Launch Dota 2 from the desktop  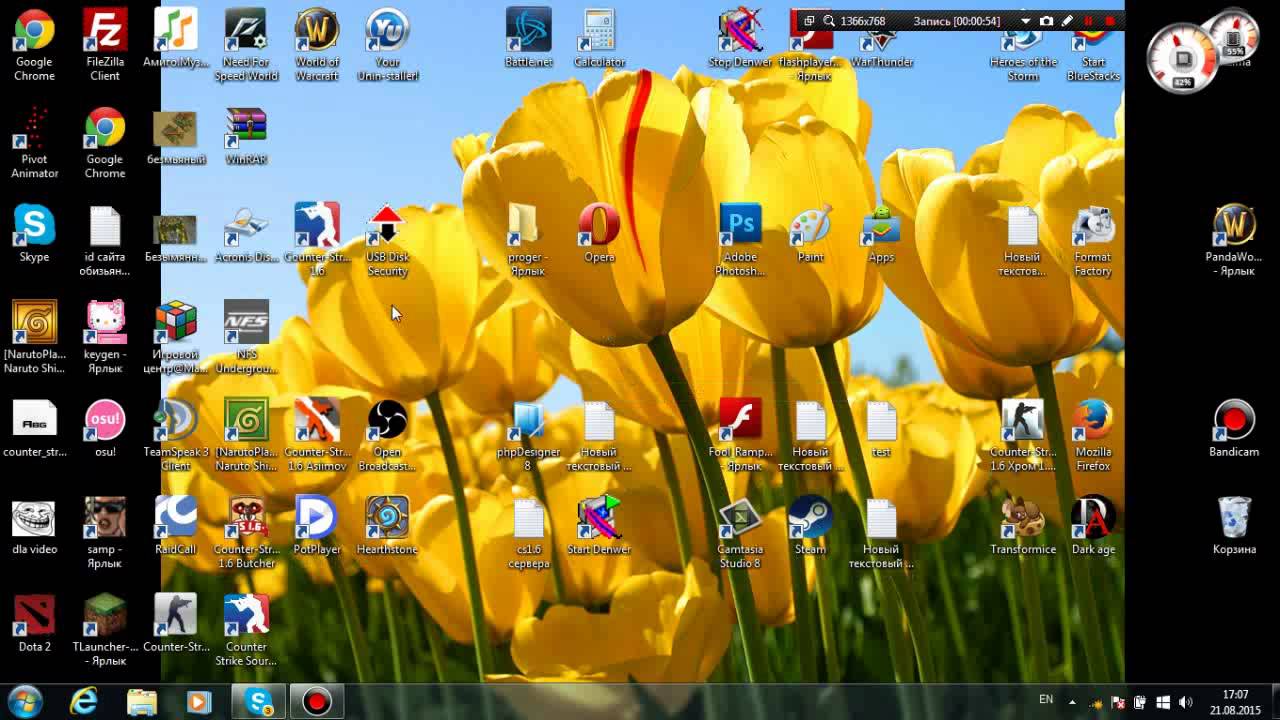(x=35, y=623)
